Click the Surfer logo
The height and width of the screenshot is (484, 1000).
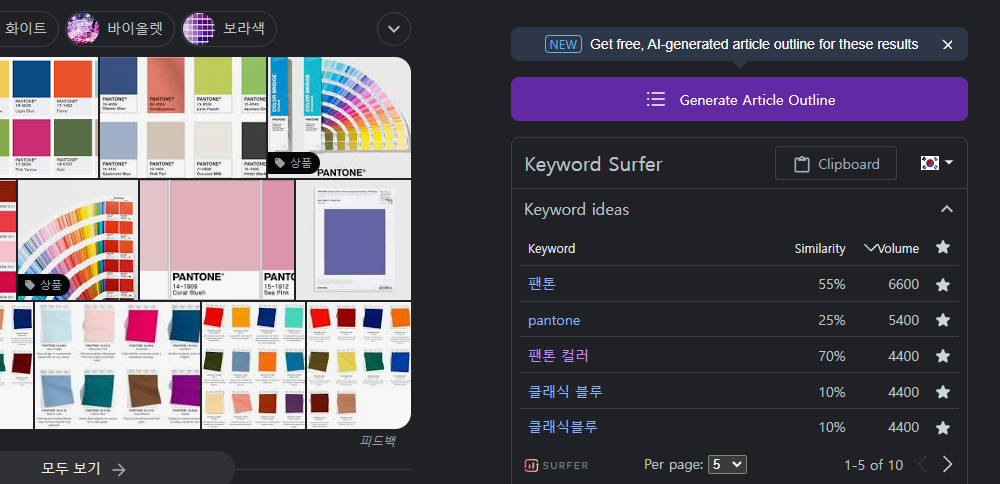(556, 466)
